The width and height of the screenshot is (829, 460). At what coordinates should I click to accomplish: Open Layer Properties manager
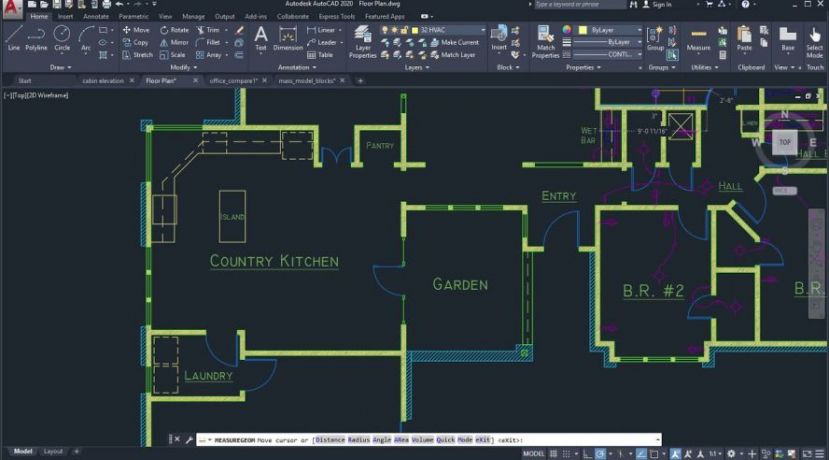pyautogui.click(x=363, y=41)
